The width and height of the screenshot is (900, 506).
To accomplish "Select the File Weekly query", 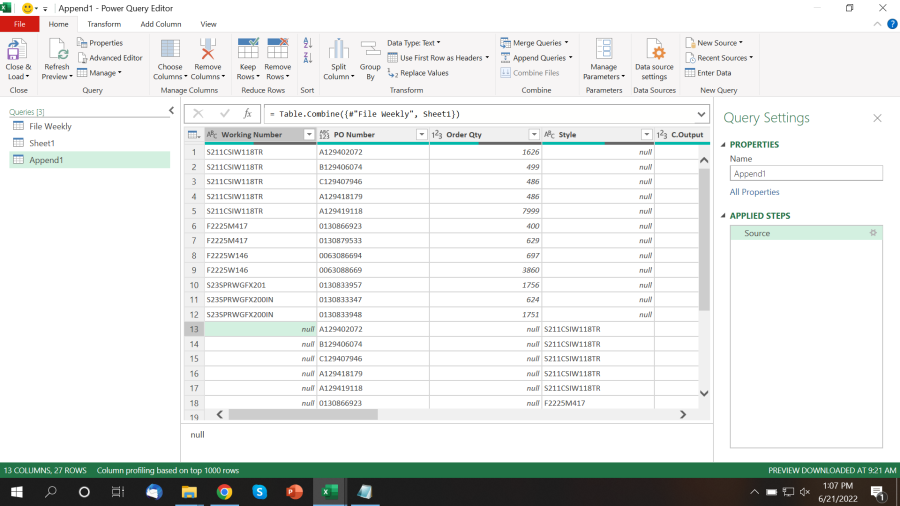I will point(90,126).
